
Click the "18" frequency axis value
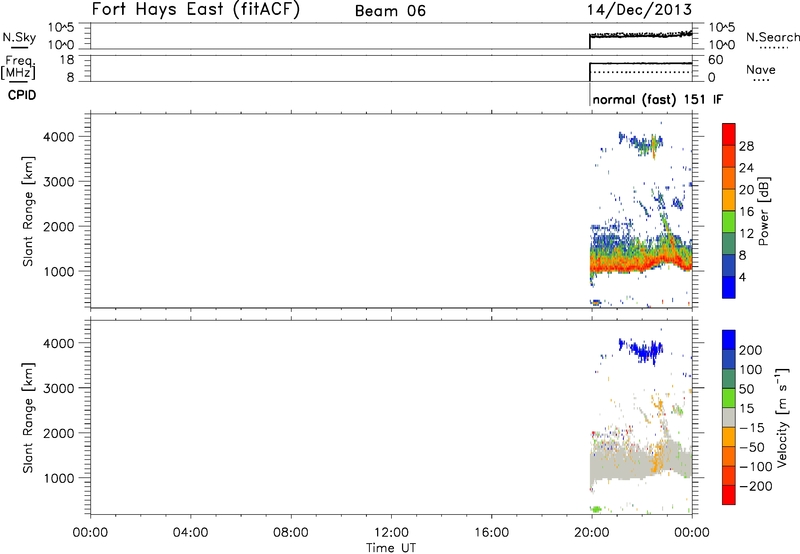click(x=66, y=60)
